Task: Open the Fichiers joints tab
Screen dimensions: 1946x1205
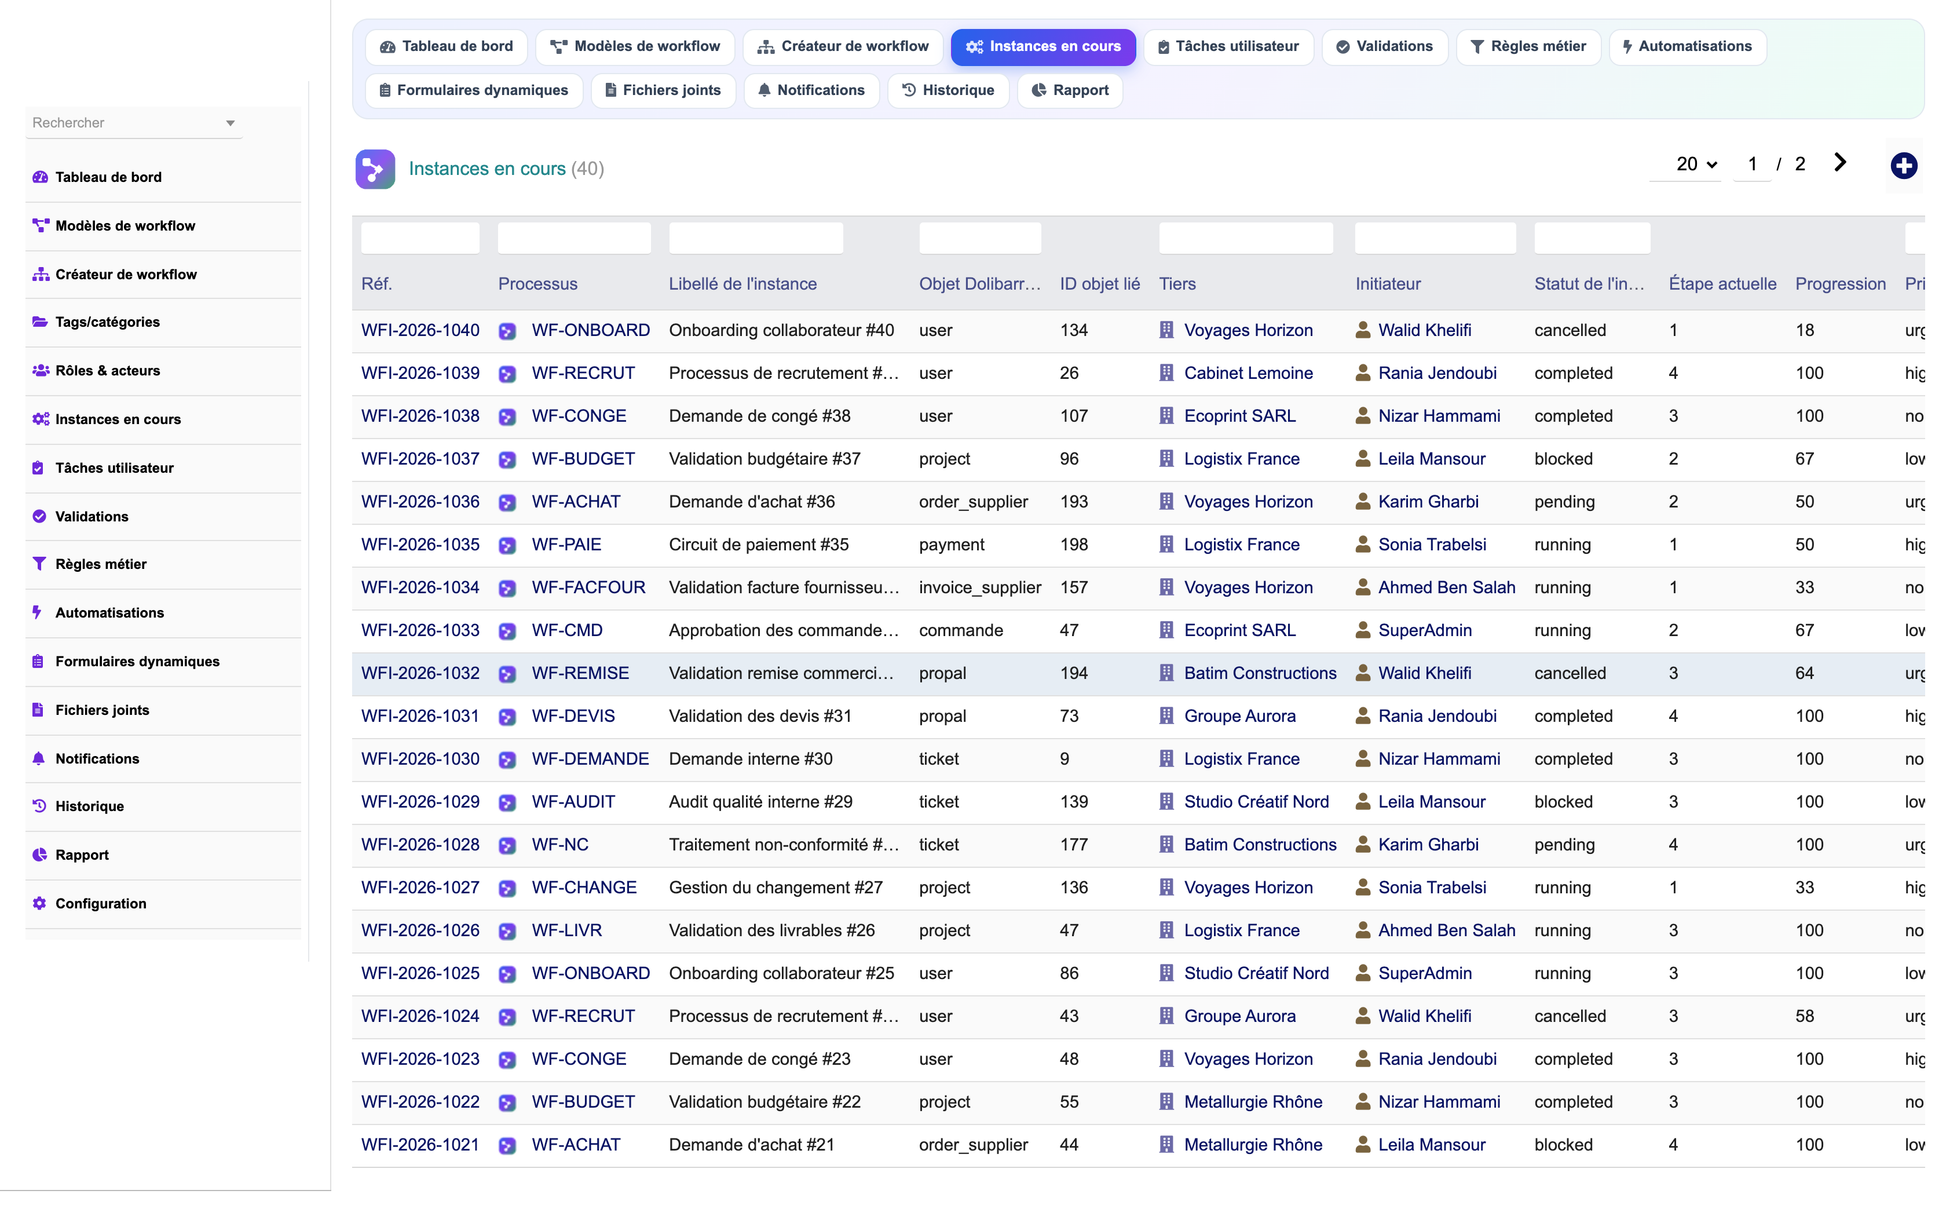Action: (663, 90)
